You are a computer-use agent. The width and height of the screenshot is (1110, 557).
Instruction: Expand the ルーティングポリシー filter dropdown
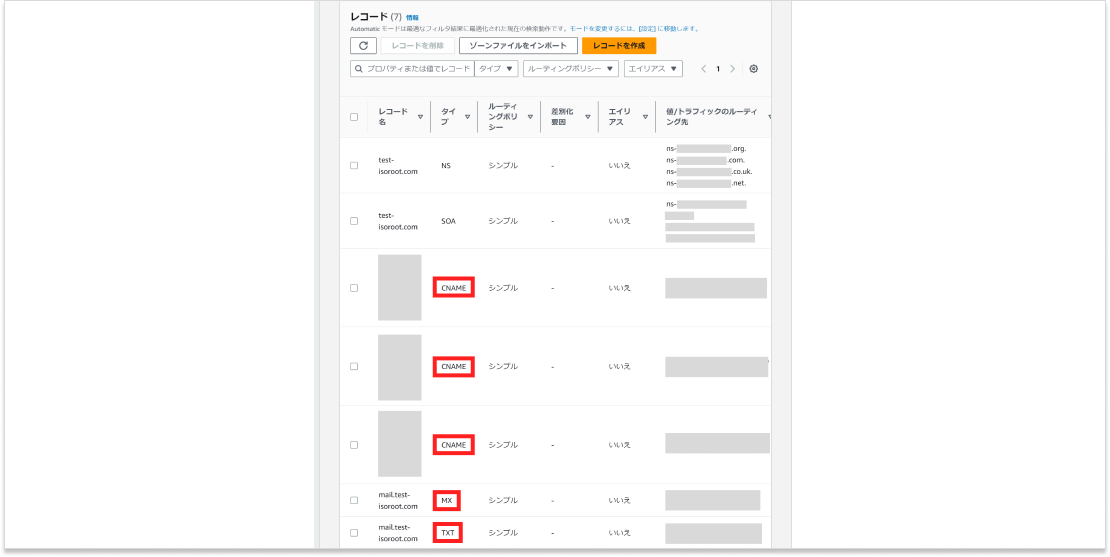[570, 69]
